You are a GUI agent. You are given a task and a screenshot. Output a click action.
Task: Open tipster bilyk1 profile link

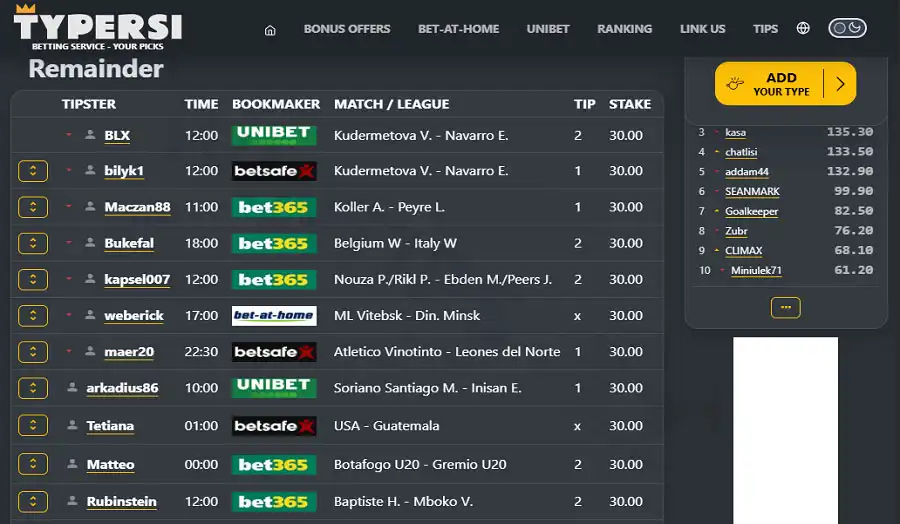click(123, 171)
